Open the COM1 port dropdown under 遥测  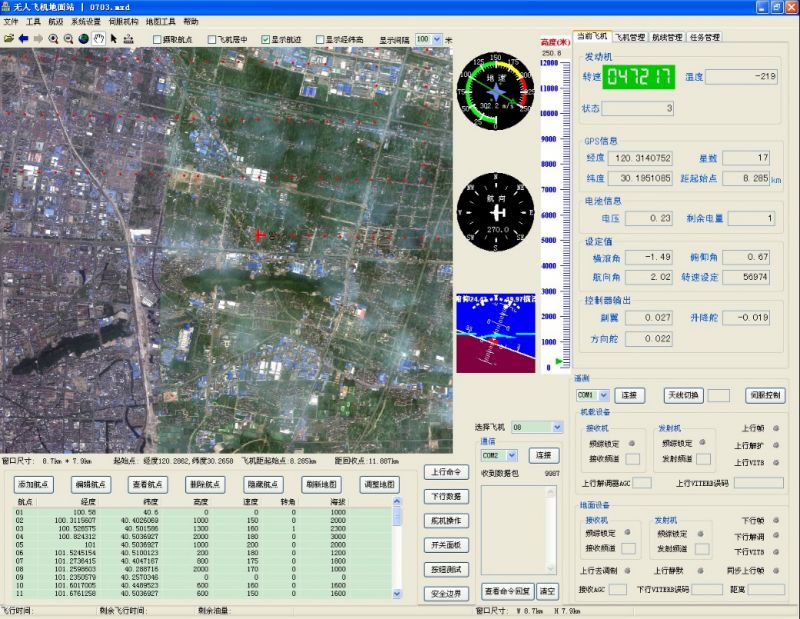(x=603, y=395)
